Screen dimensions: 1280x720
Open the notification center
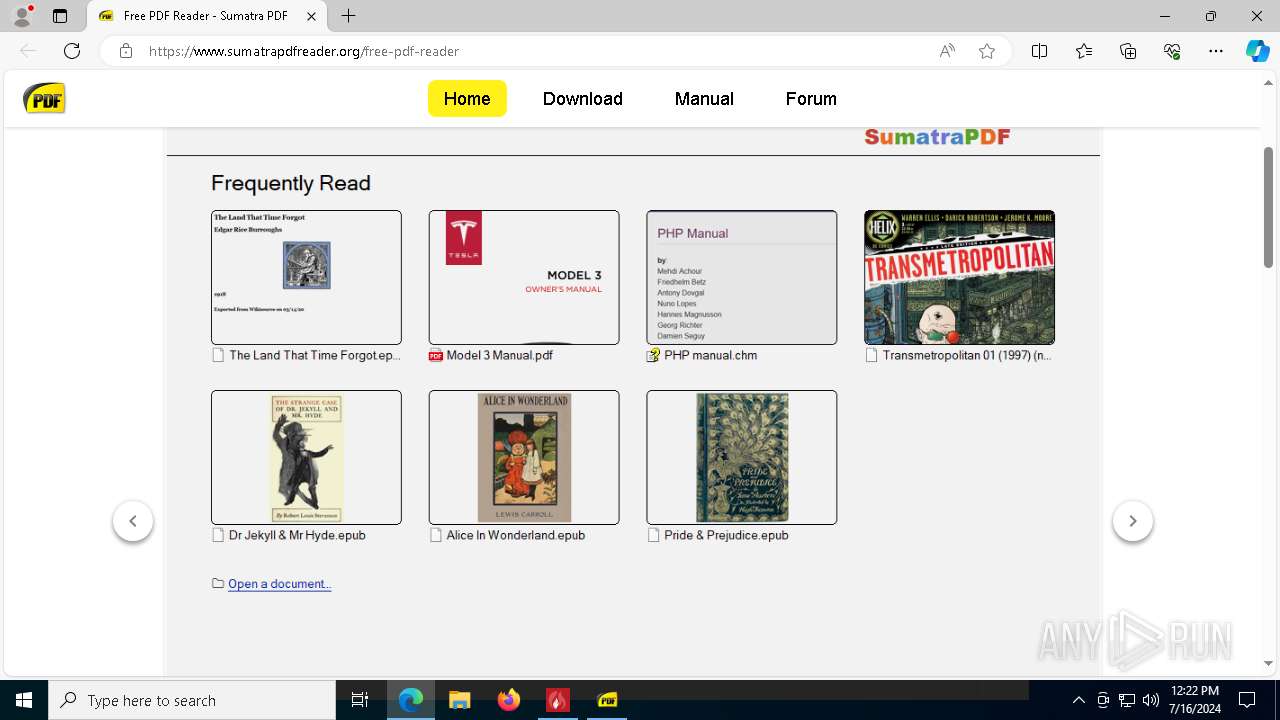(1247, 700)
